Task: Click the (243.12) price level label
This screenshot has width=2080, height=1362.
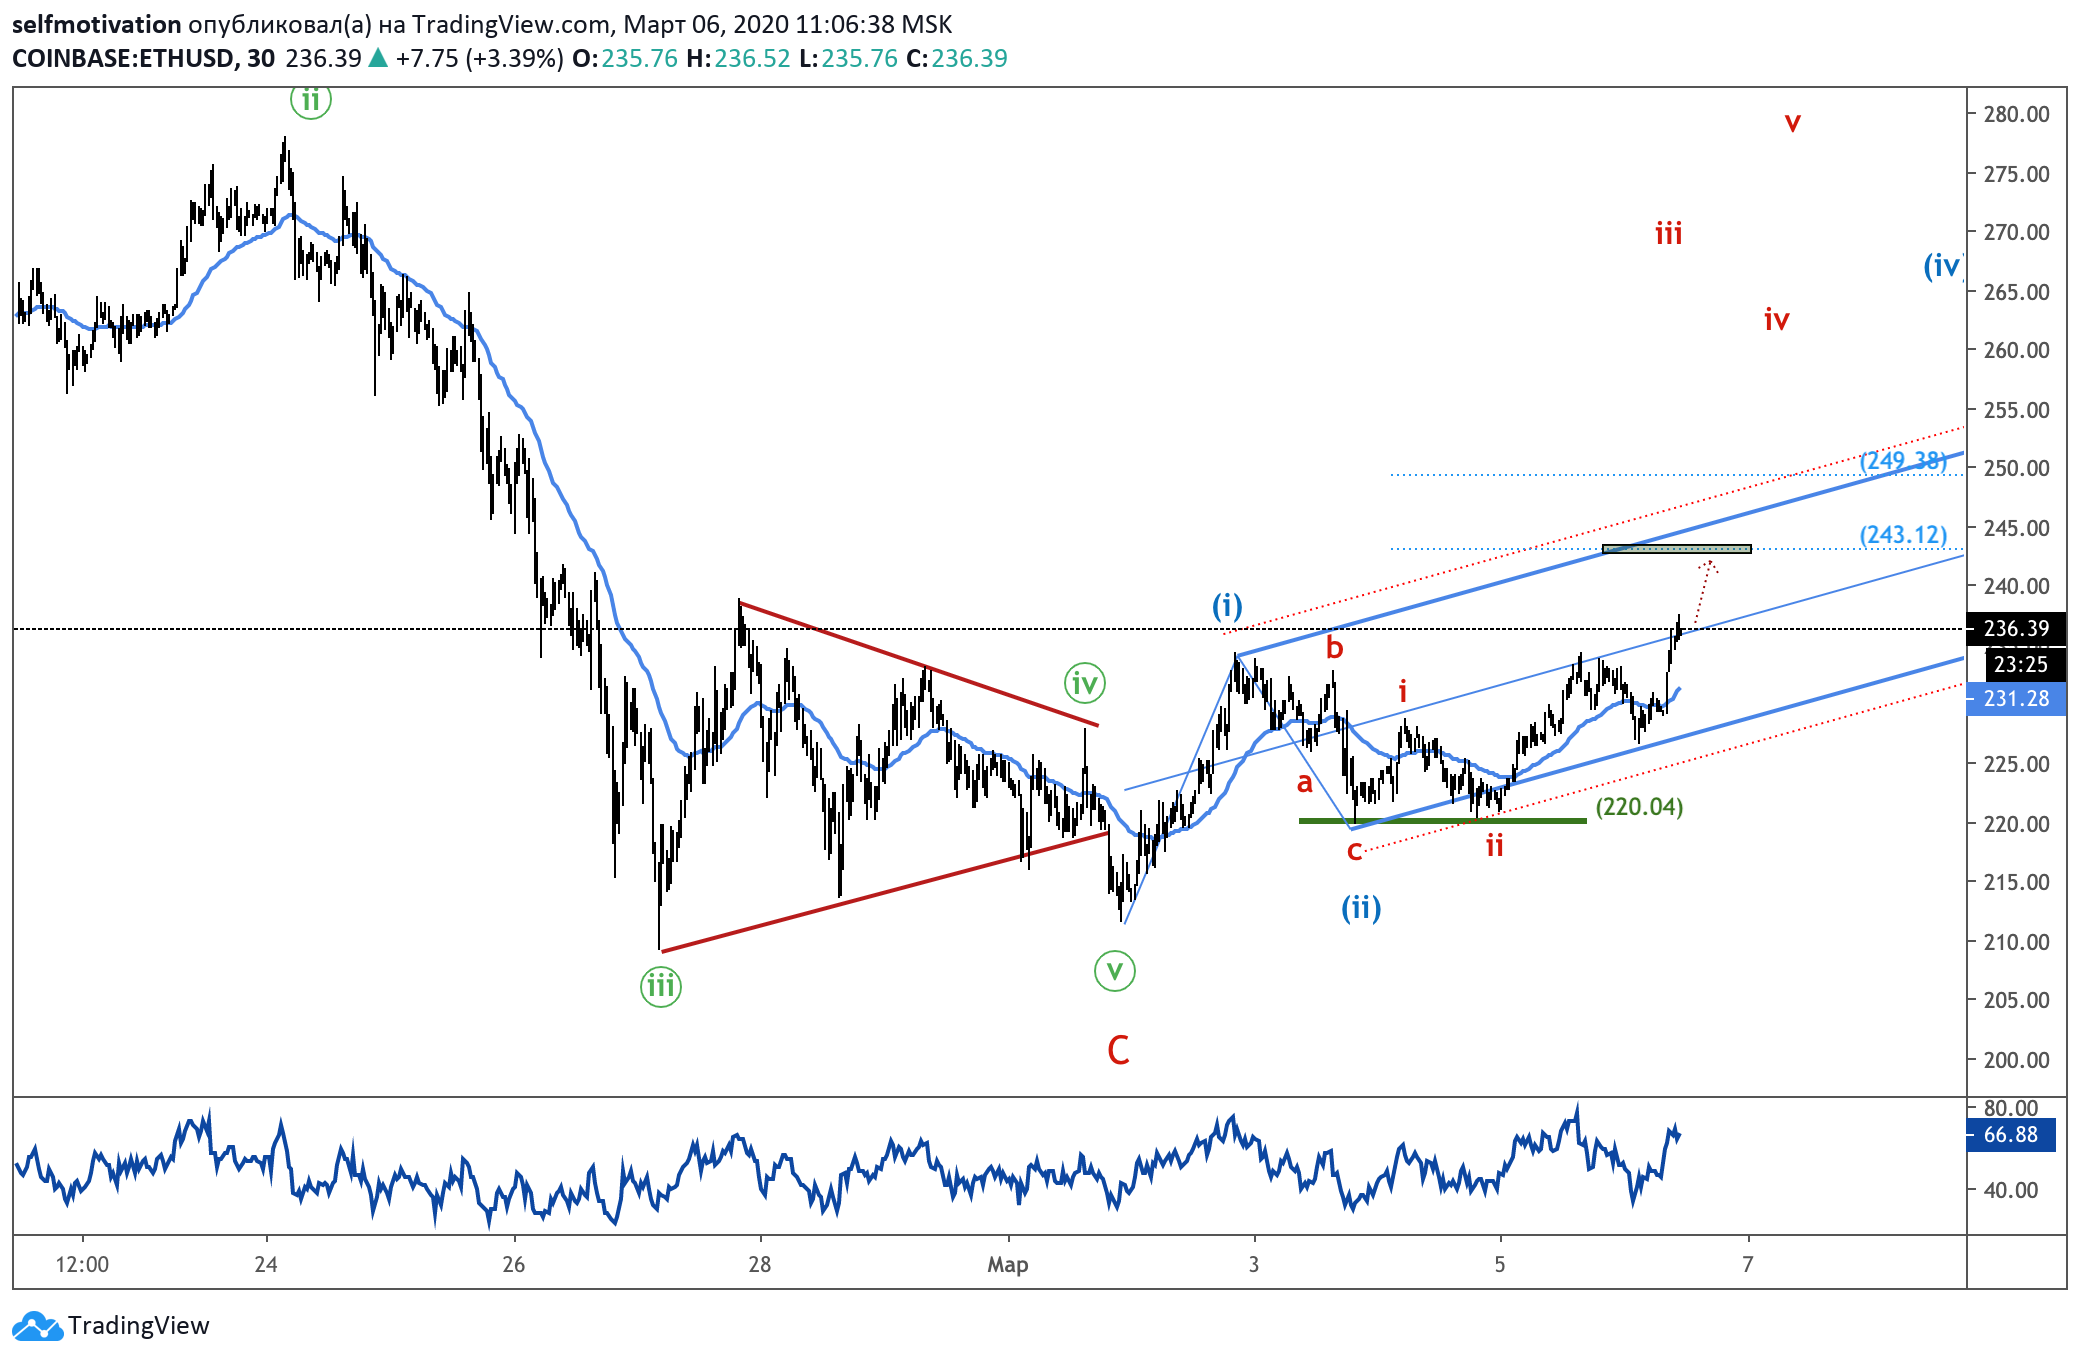Action: pyautogui.click(x=1903, y=535)
